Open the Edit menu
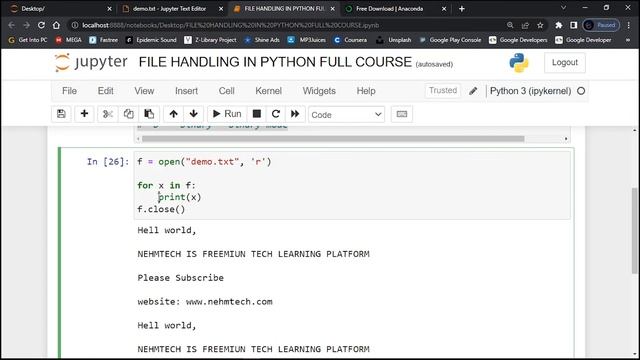 [x=105, y=91]
